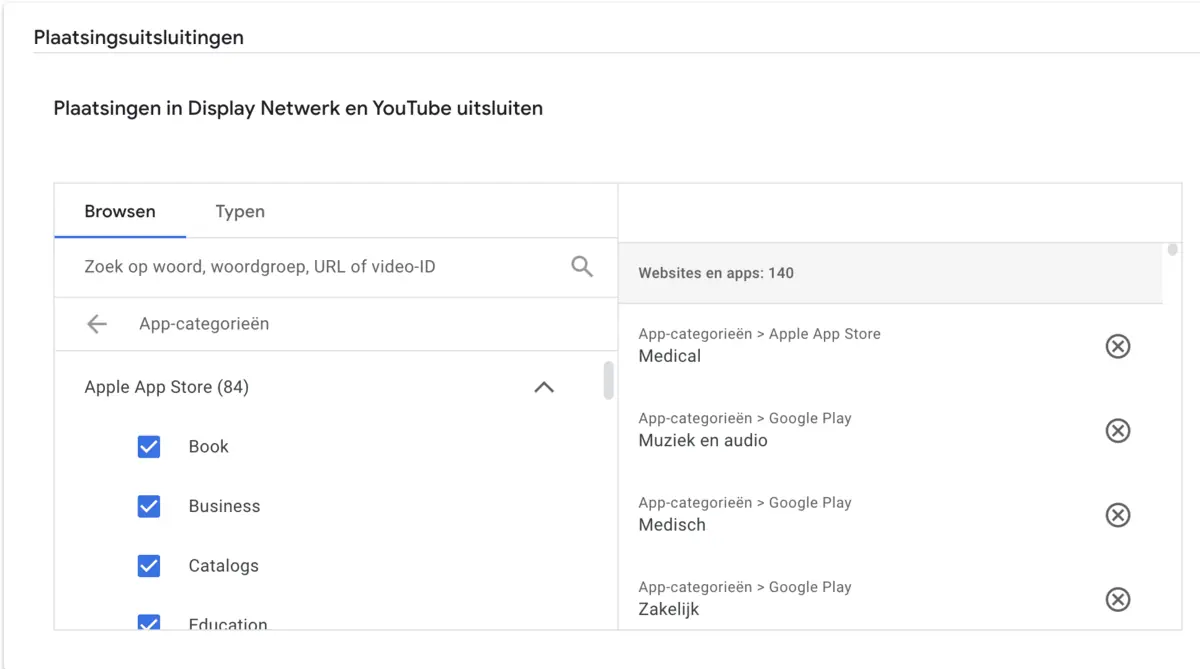Remove the Zakelijk exclusion
1200x669 pixels.
[1117, 599]
